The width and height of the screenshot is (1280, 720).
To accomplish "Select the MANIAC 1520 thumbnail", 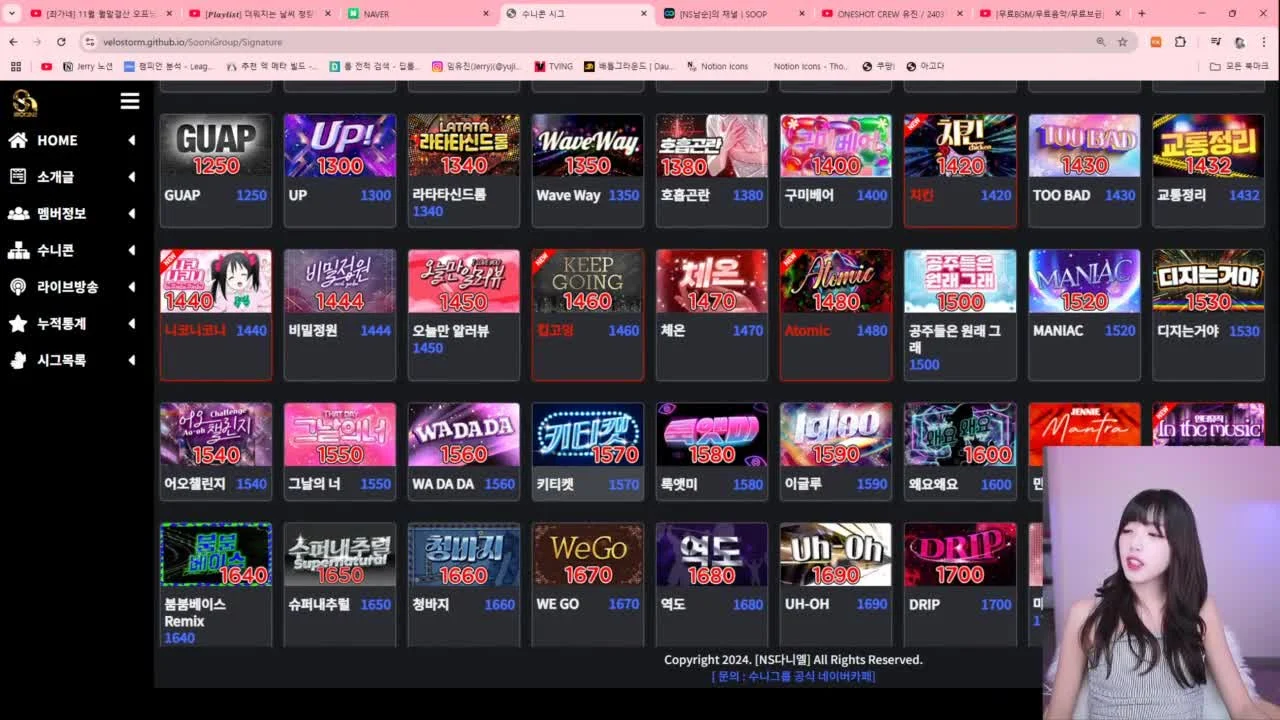I will coord(1084,282).
